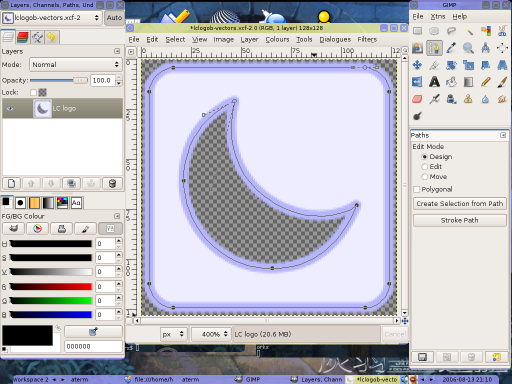Open the Layers panel tab menu arrow
The image size is (512, 384).
tap(117, 51)
